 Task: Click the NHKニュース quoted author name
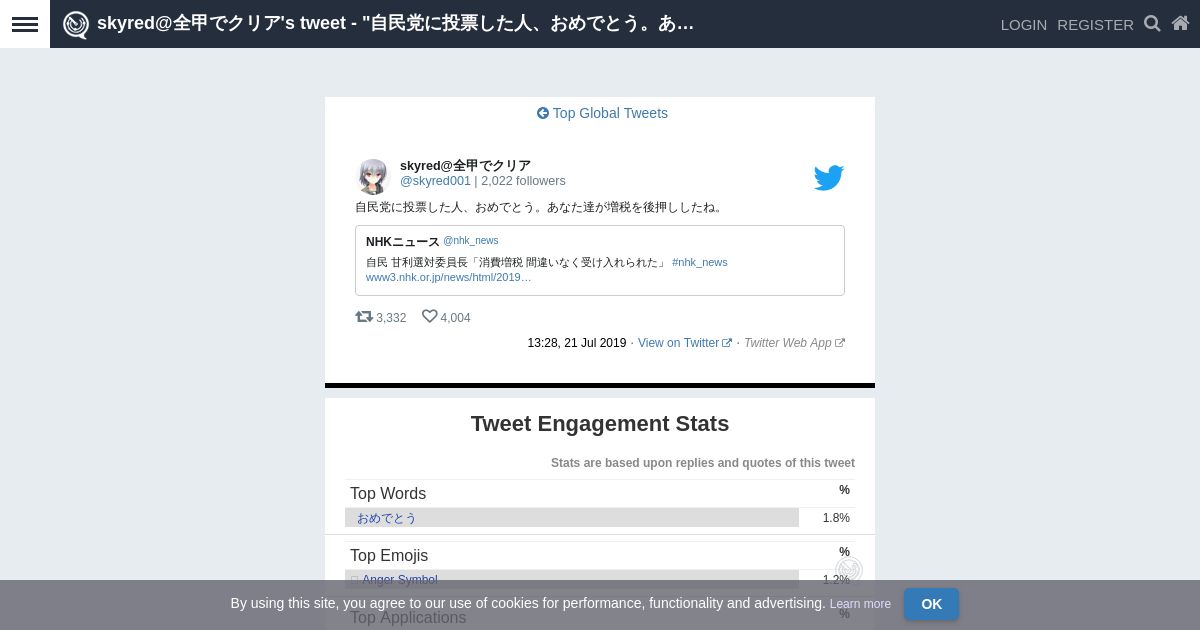click(x=403, y=242)
